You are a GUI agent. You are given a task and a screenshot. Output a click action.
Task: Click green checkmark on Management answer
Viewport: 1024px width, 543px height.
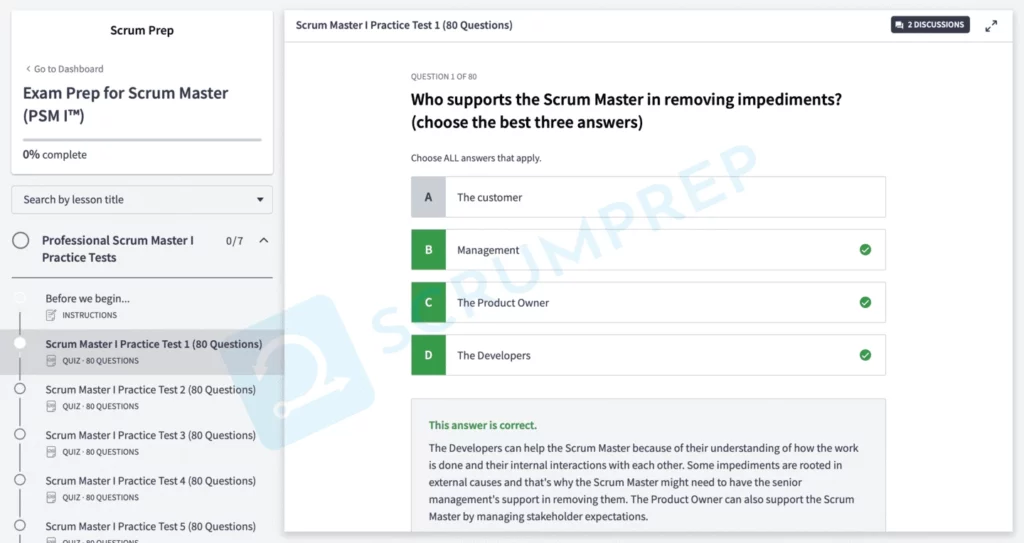point(865,250)
